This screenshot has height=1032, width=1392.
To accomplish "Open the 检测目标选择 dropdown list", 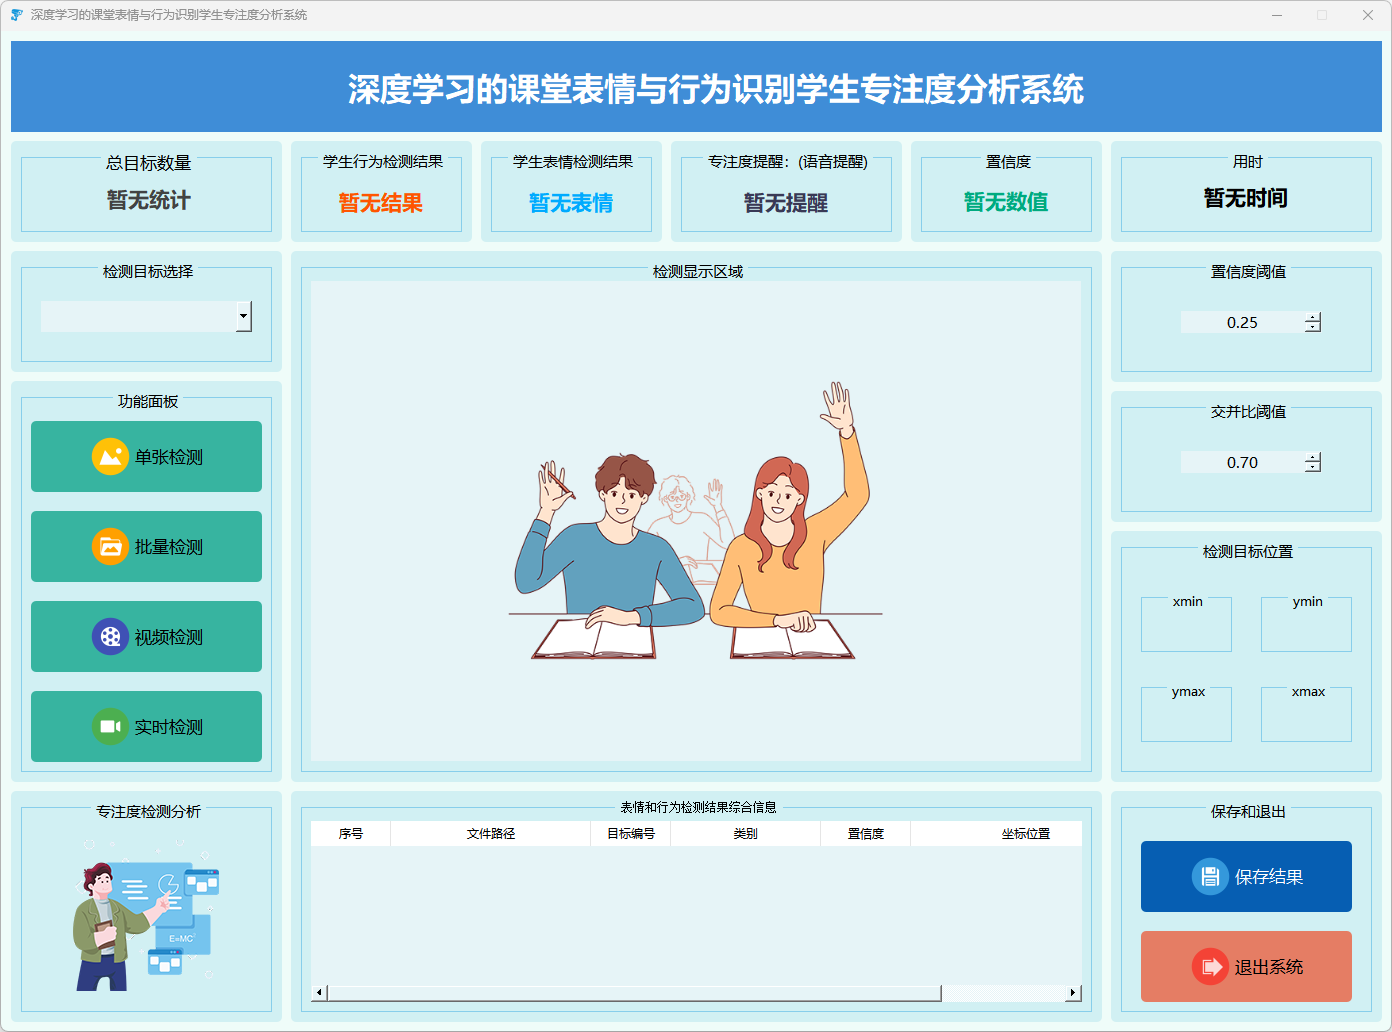I will 243,317.
